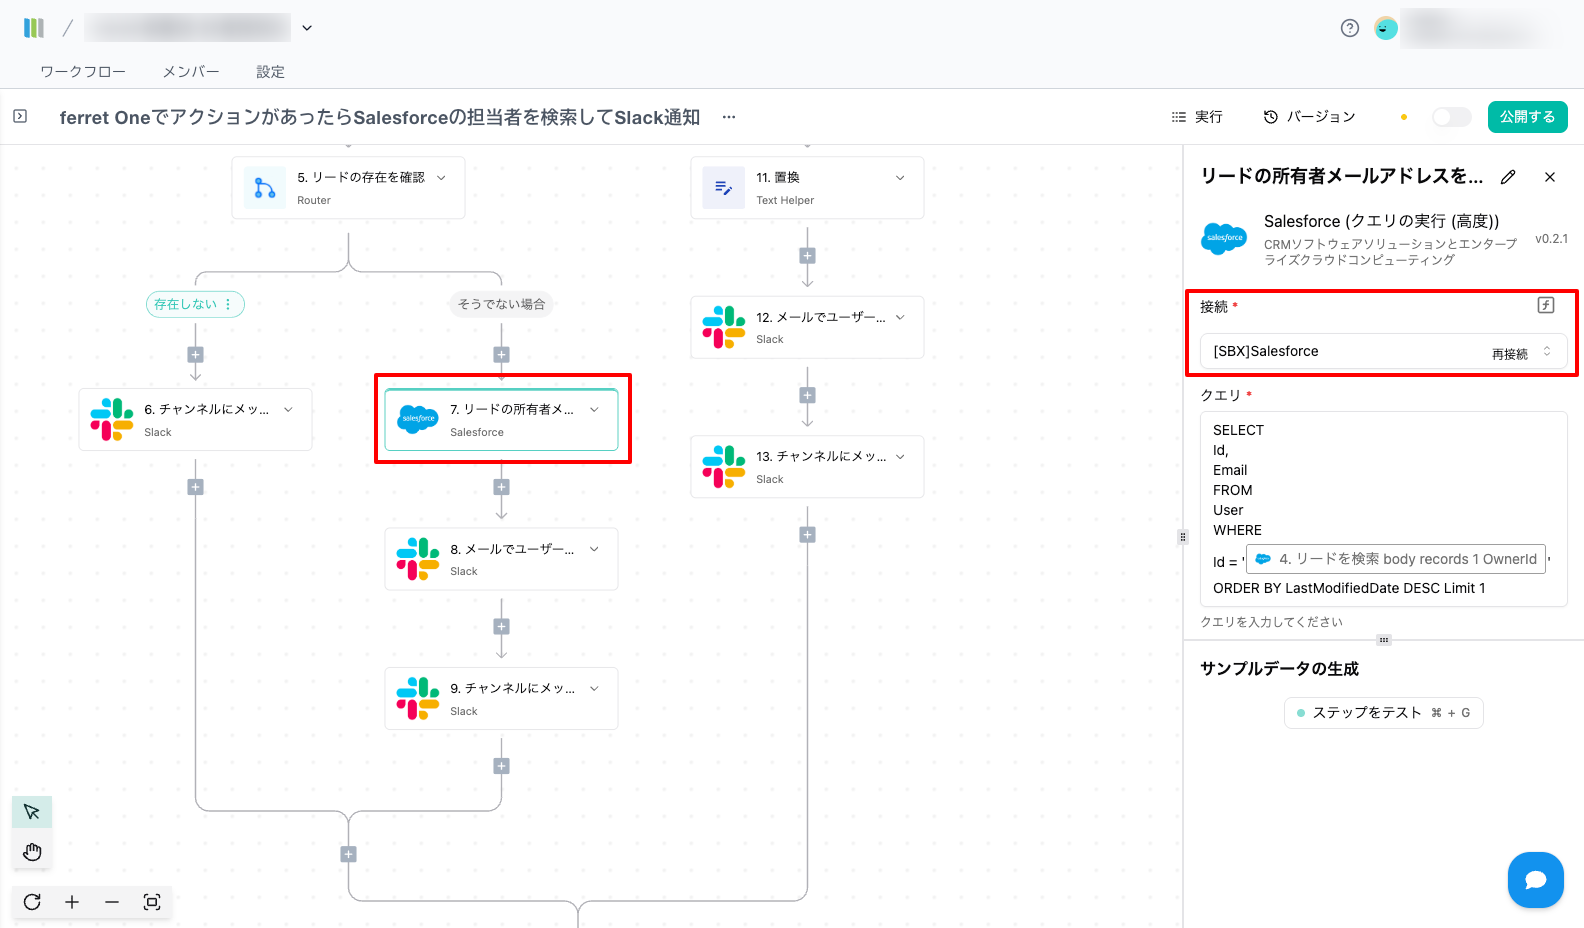Add a step after step 7 Salesforce
This screenshot has height=928, width=1584.
pos(502,487)
